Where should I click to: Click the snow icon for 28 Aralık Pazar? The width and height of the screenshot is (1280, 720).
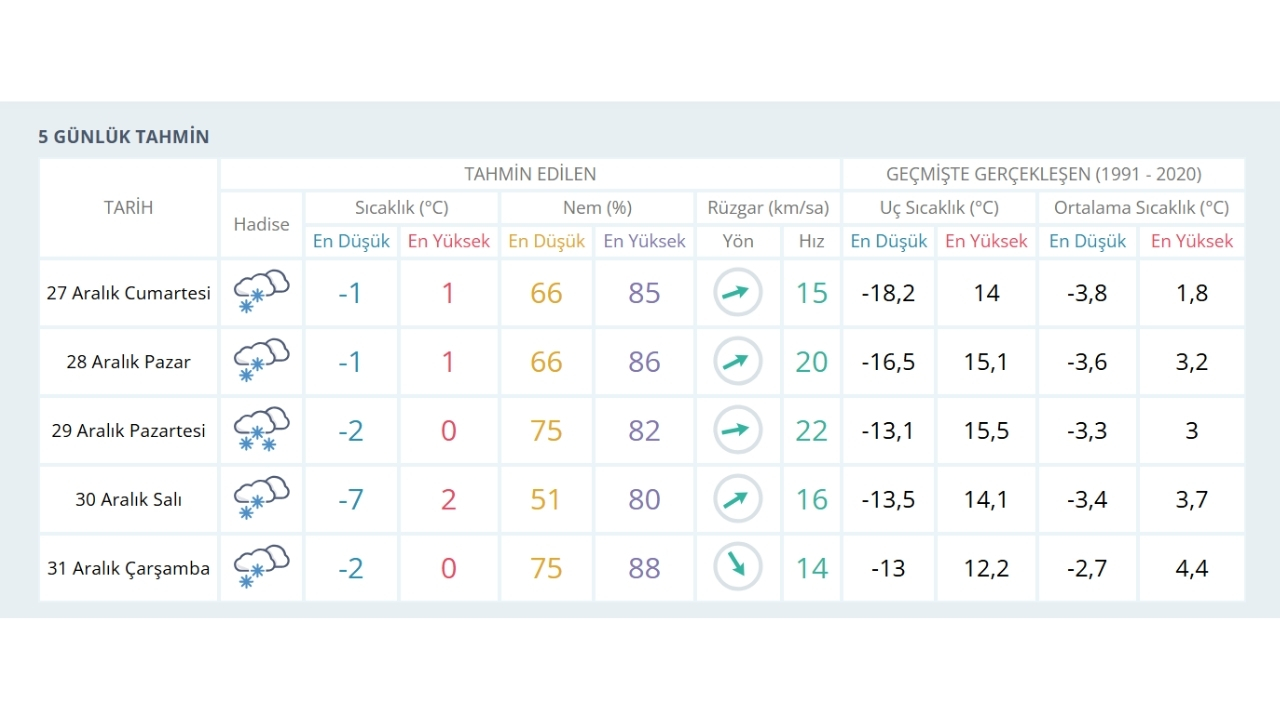click(x=261, y=361)
